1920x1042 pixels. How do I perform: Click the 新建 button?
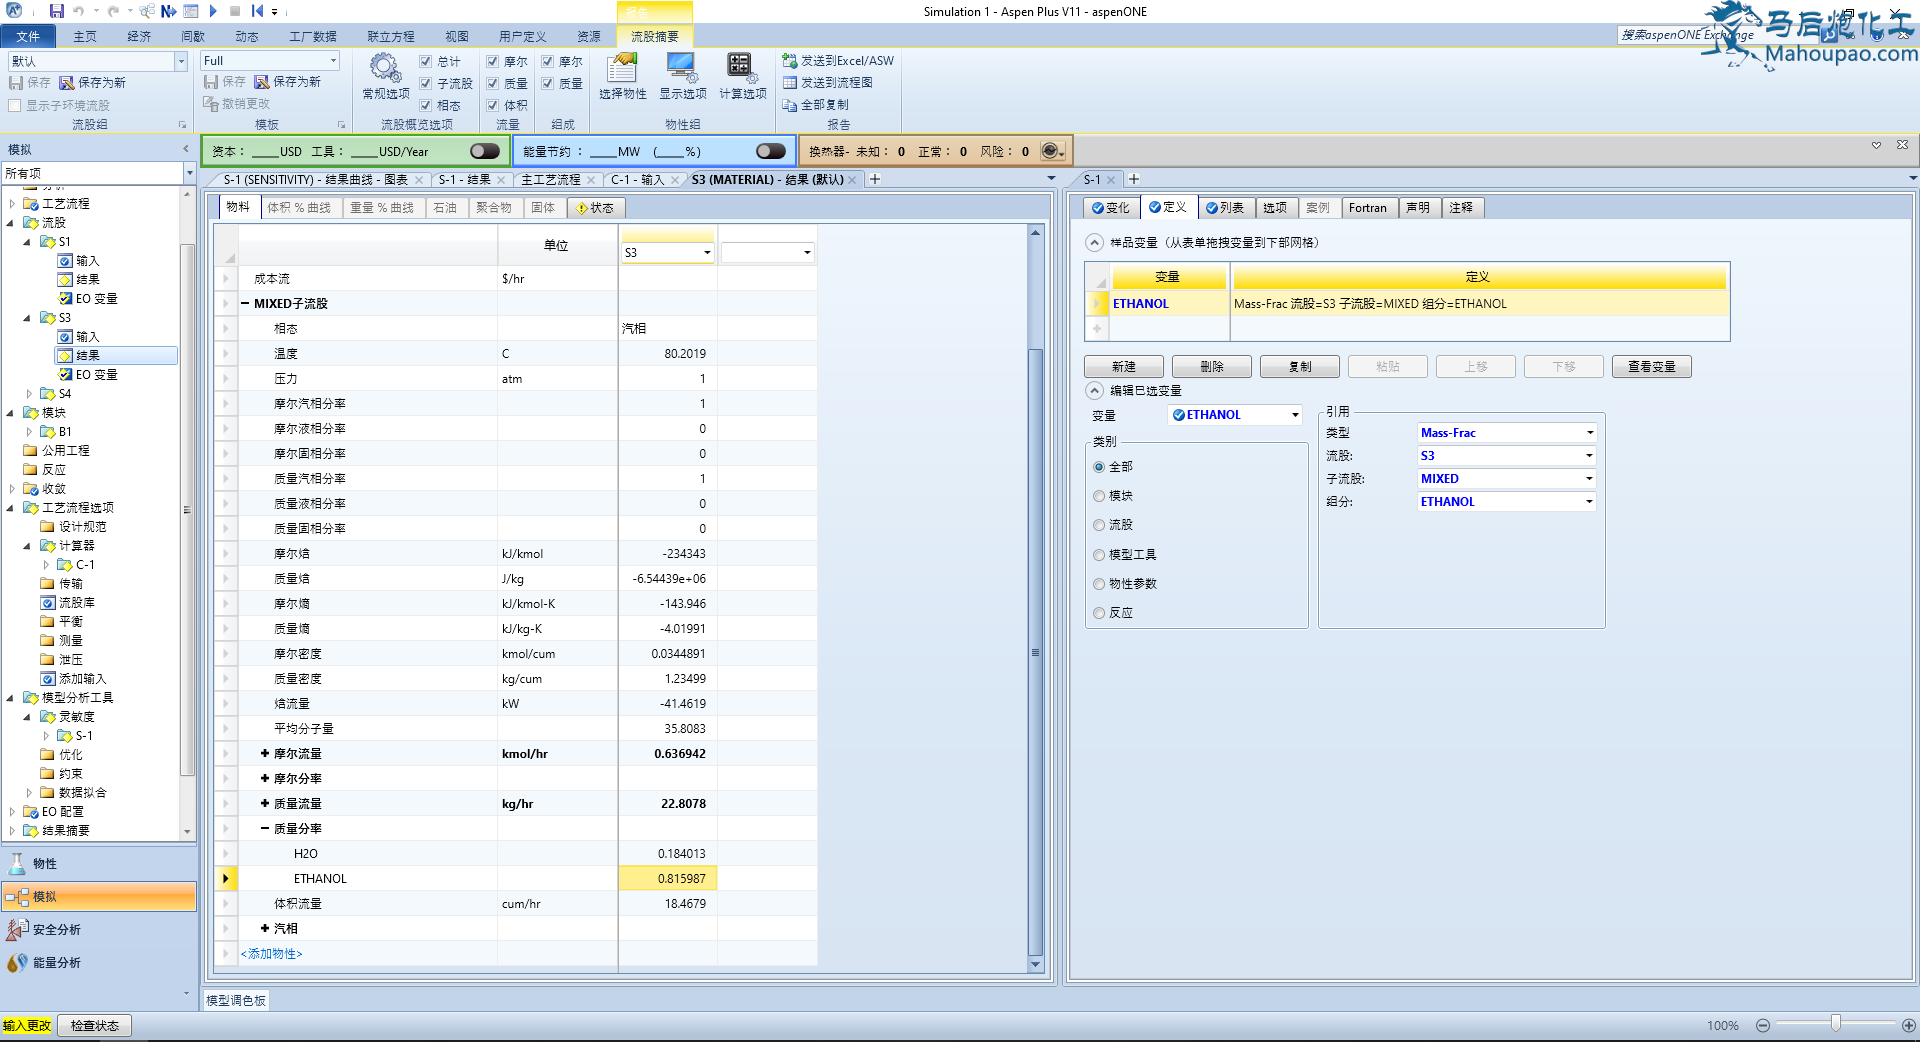click(1124, 367)
